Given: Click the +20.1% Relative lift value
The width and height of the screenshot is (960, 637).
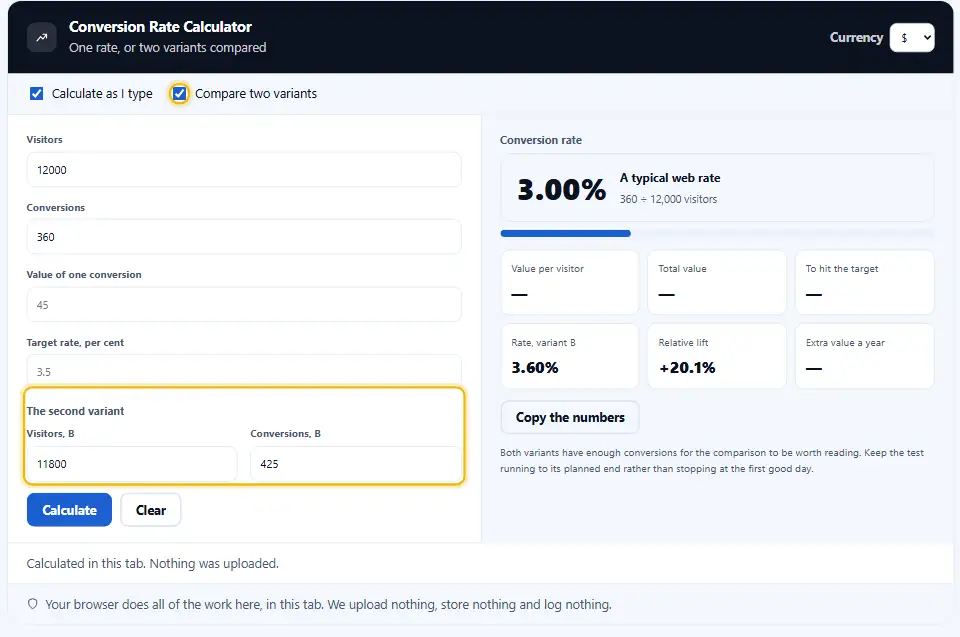Looking at the screenshot, I should click(x=687, y=368).
